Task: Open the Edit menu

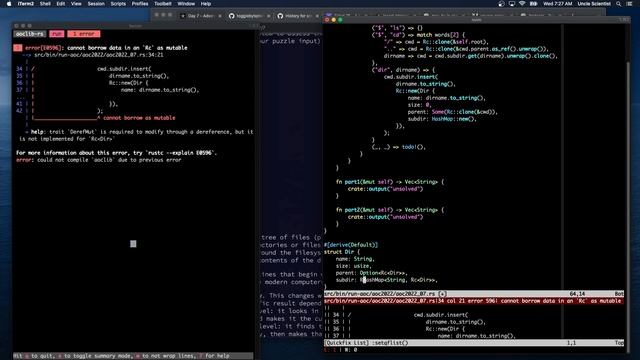Action: (61, 4)
